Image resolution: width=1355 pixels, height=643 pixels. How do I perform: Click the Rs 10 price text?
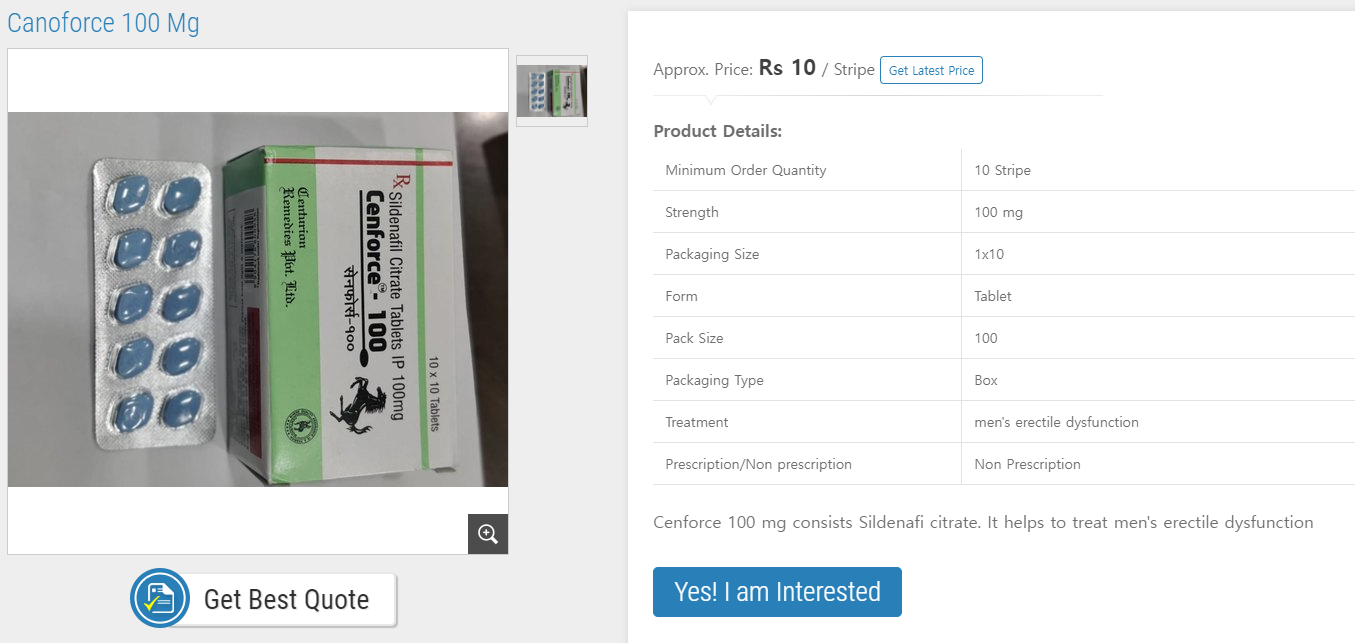787,68
